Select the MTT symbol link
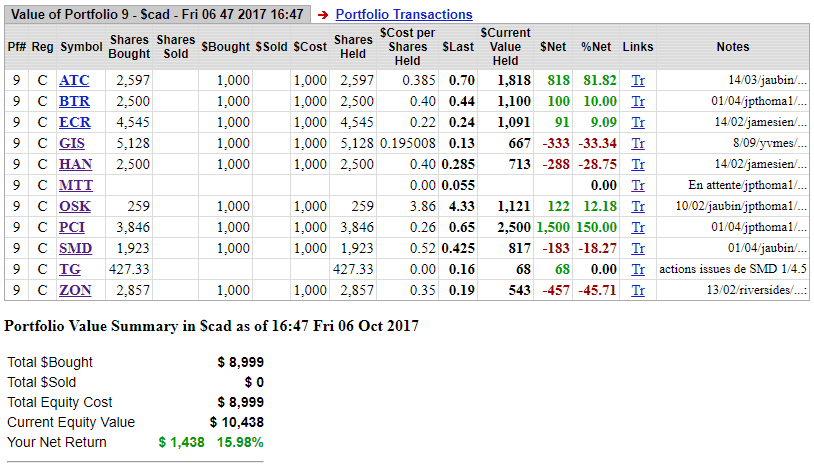Image resolution: width=814 pixels, height=465 pixels. (x=75, y=185)
